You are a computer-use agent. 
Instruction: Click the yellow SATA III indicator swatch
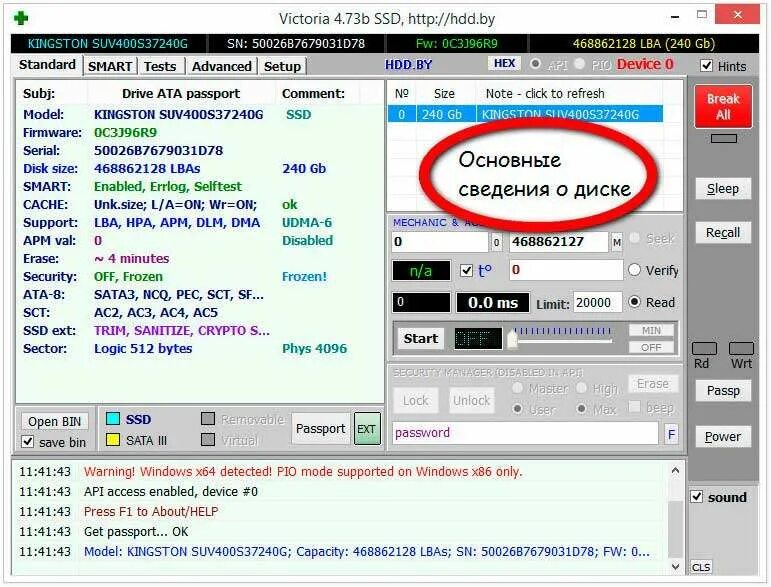[113, 440]
